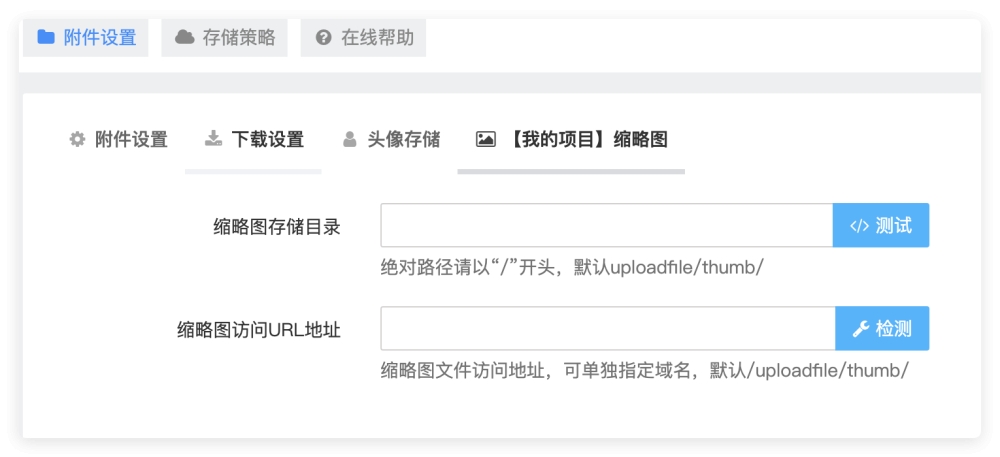This screenshot has height=457, width=1000.
Task: Click the wrench icon on 检测 button
Action: (x=861, y=329)
